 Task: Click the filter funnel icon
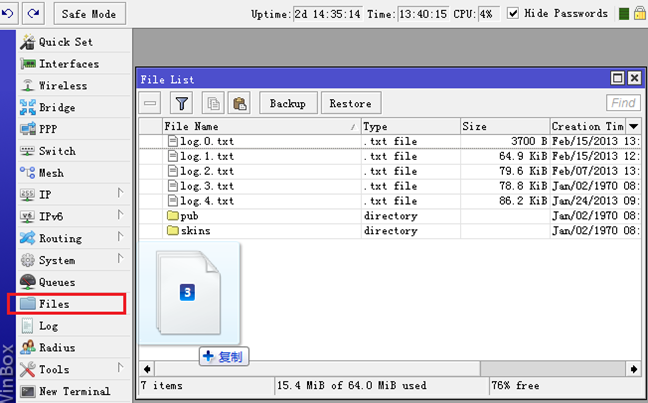tap(181, 103)
